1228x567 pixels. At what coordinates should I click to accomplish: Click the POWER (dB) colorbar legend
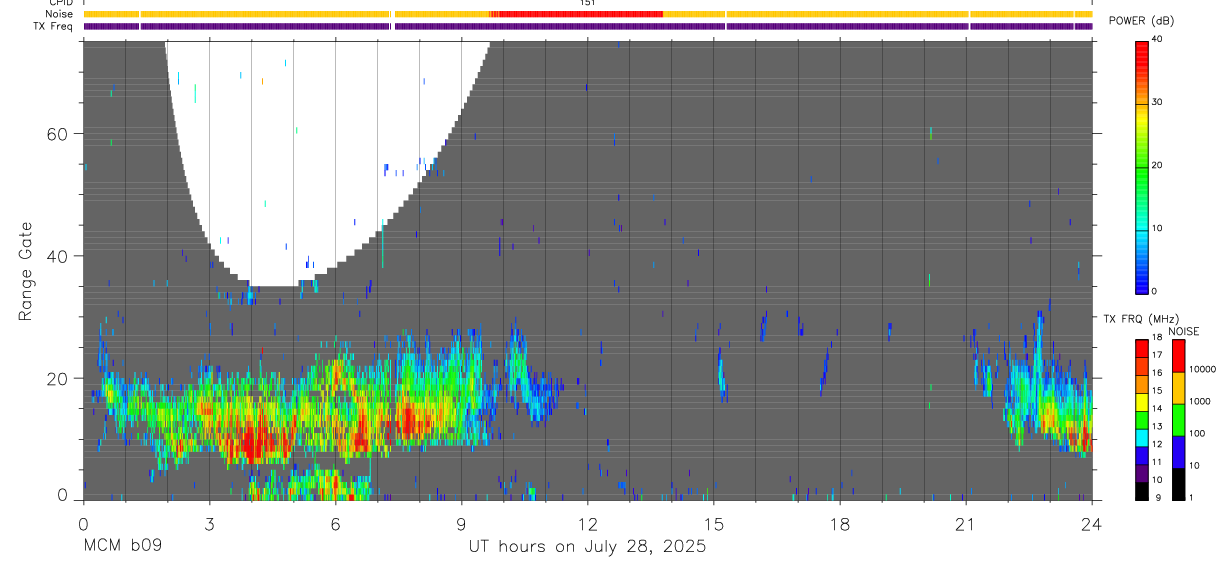[x=1142, y=166]
